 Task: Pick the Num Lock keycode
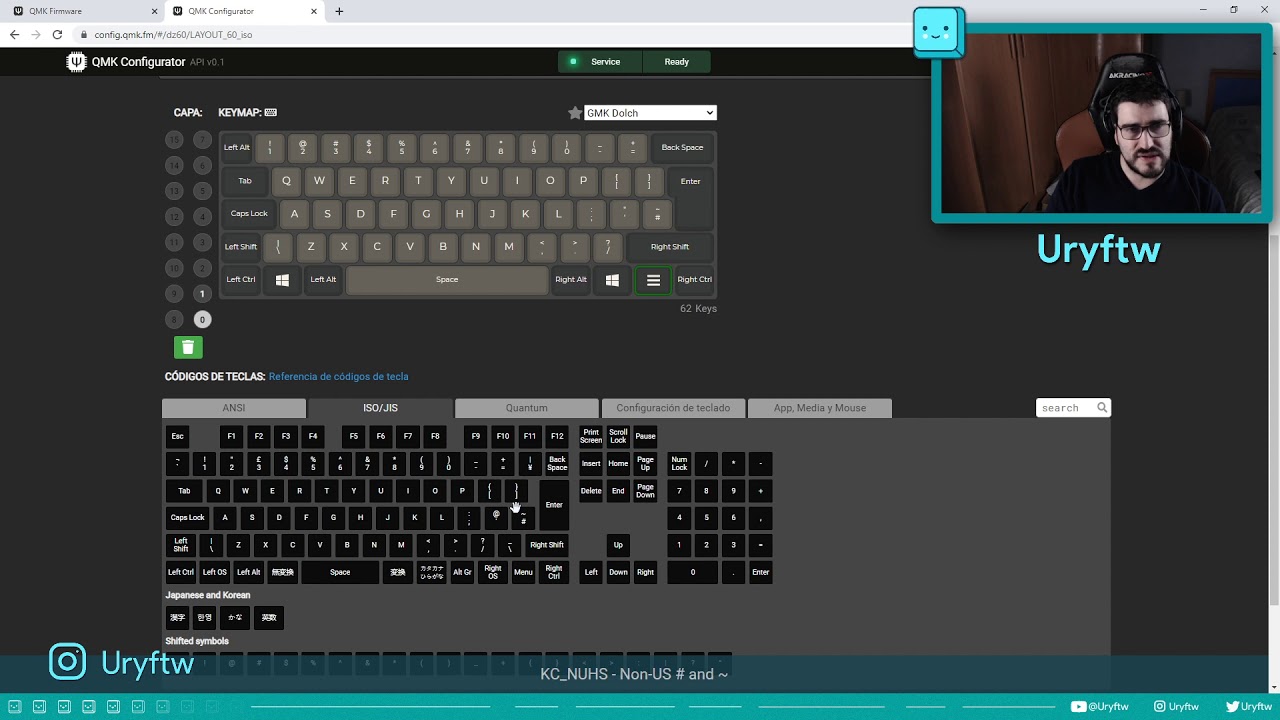[679, 464]
